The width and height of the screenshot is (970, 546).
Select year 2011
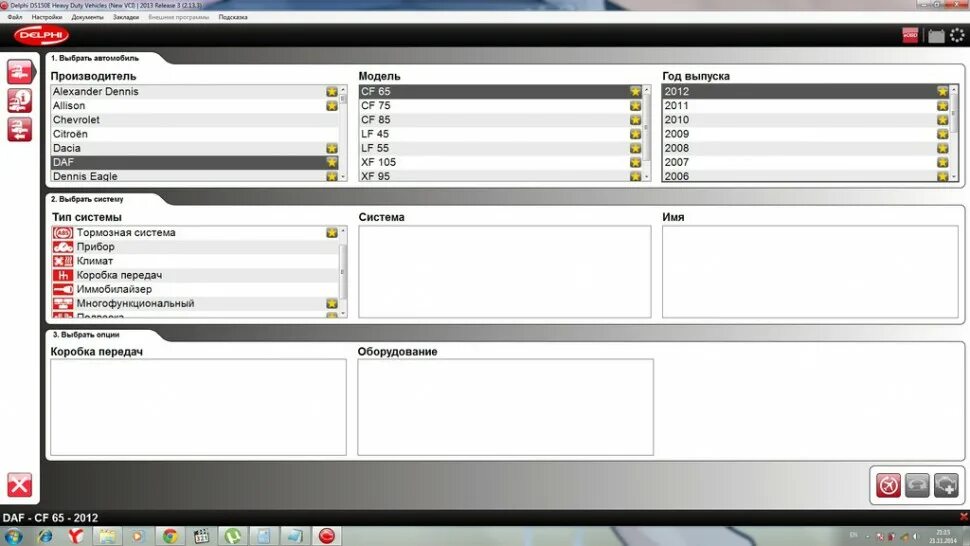click(806, 106)
